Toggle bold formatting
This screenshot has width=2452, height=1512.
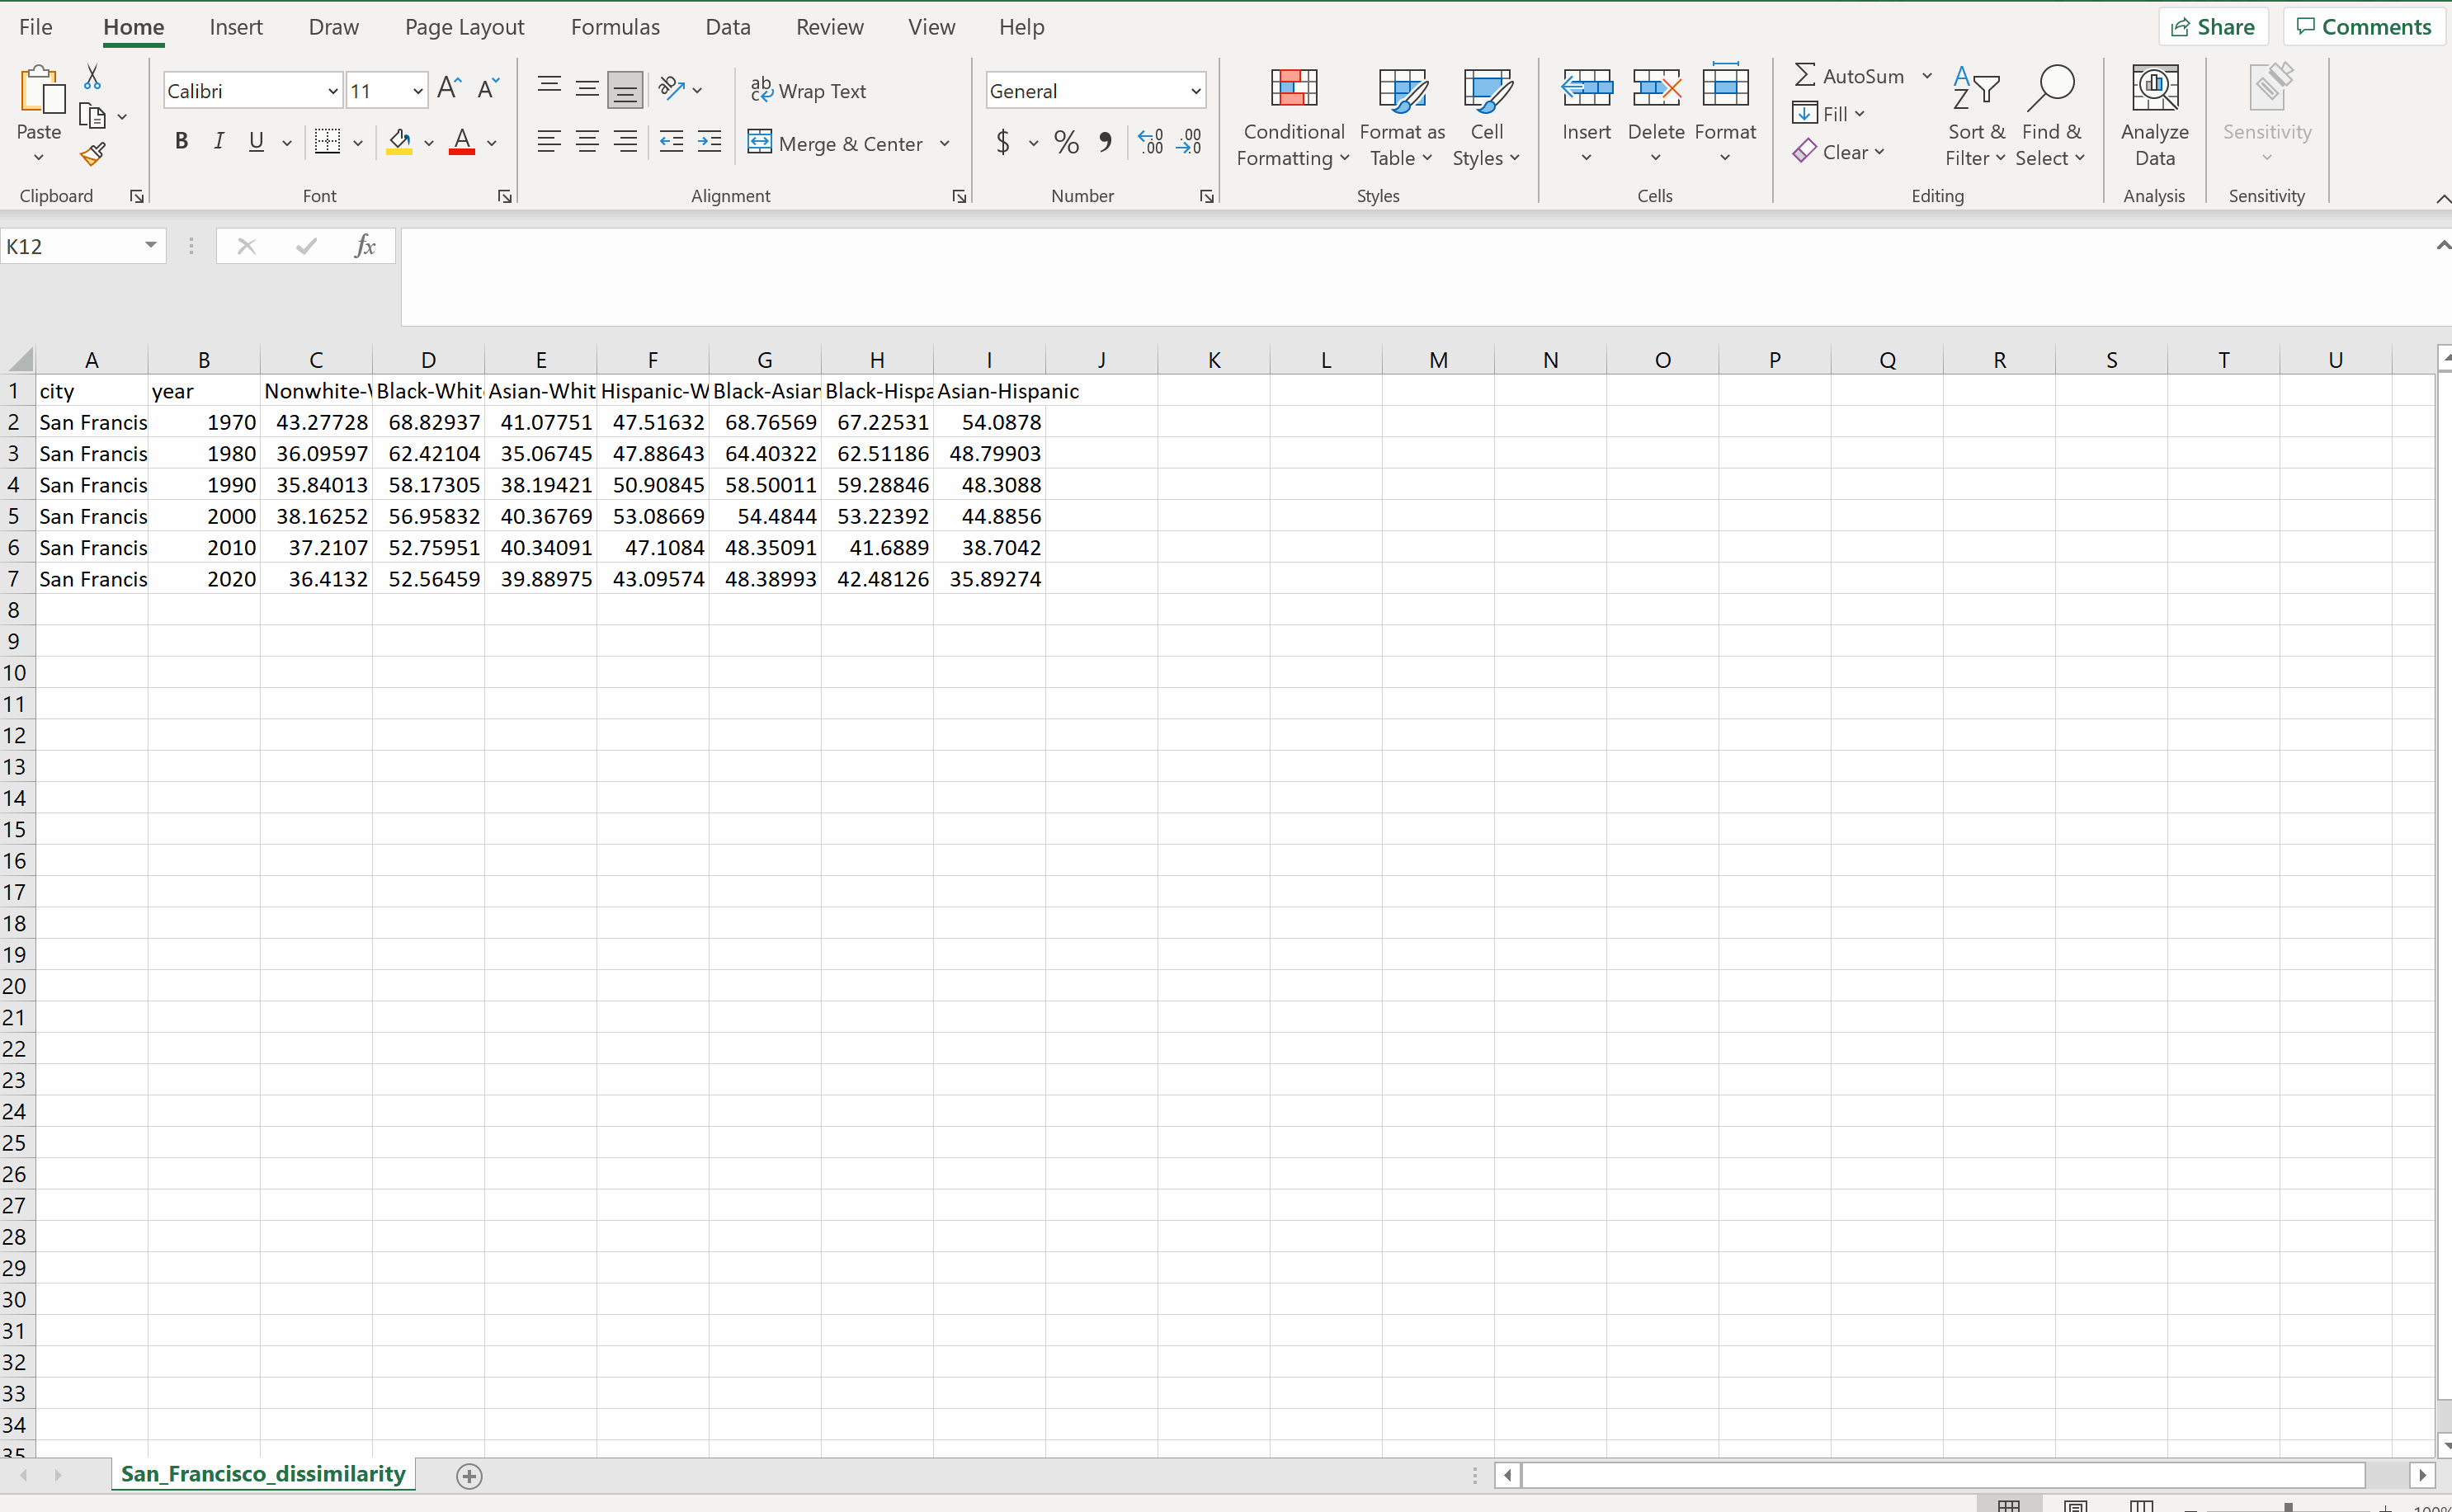click(x=181, y=142)
